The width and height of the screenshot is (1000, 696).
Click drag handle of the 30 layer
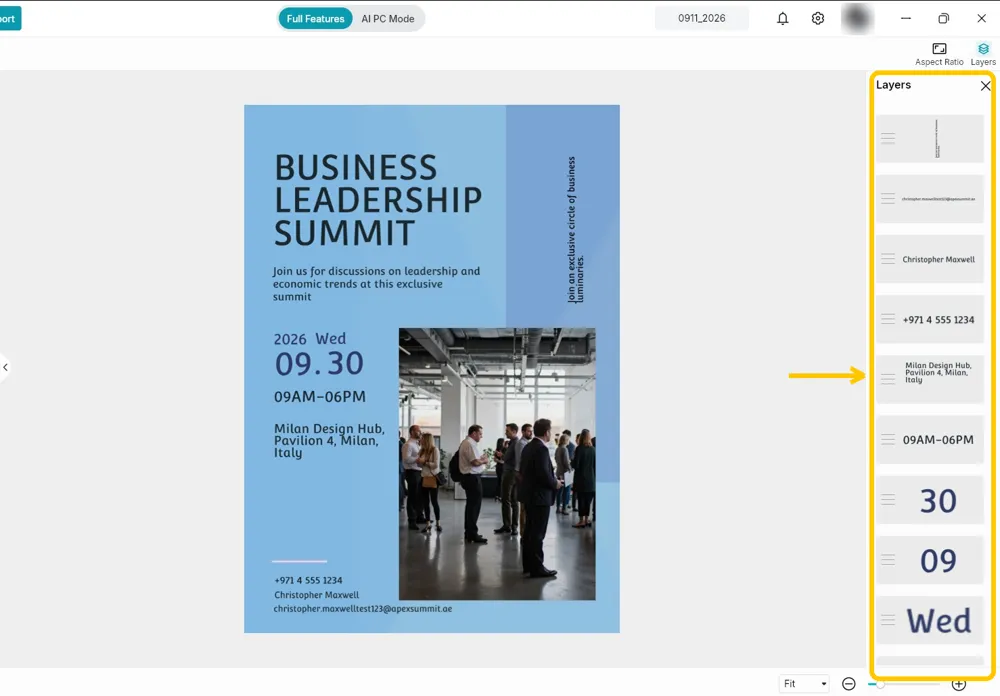click(x=888, y=500)
